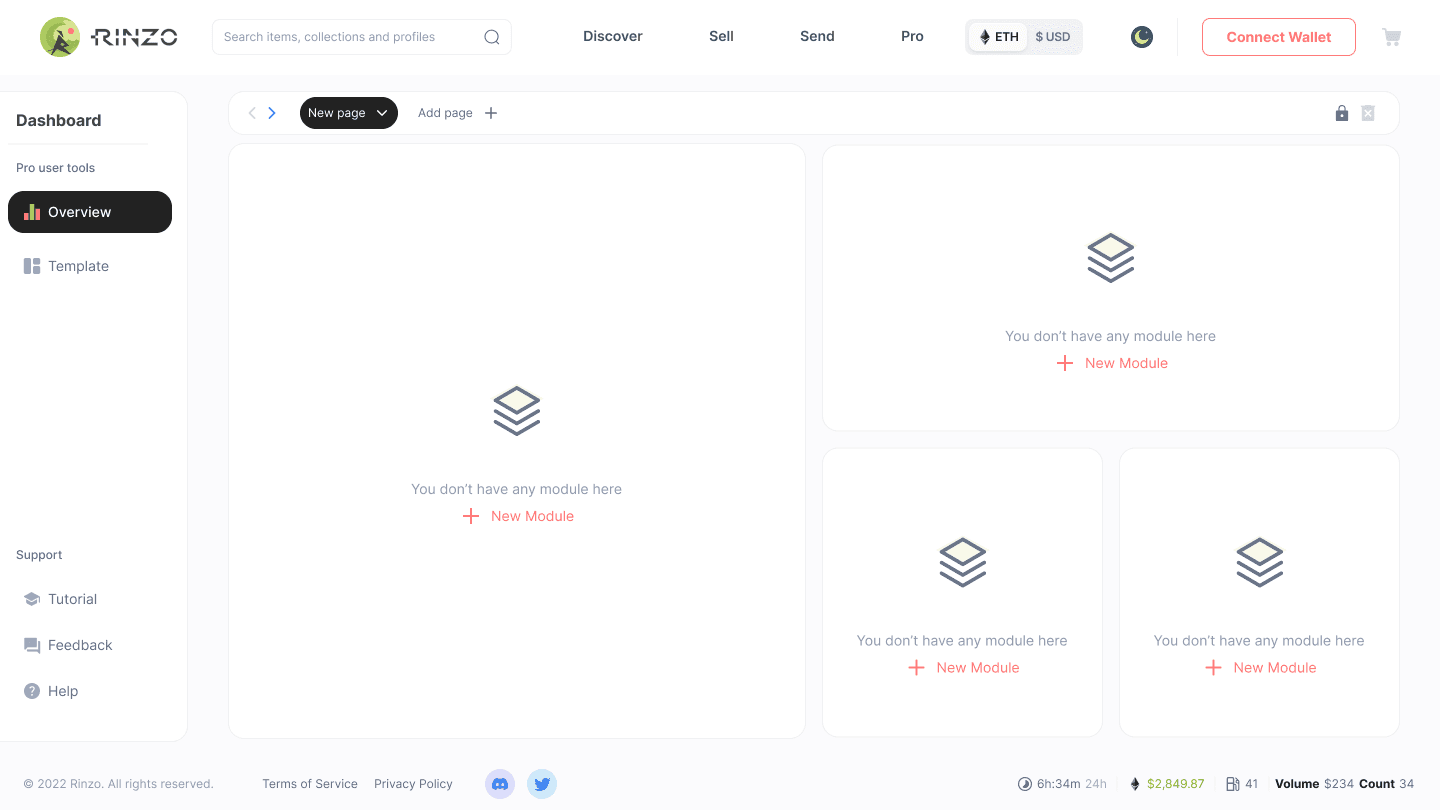1440x810 pixels.
Task: Open the Sell menu
Action: pos(721,36)
